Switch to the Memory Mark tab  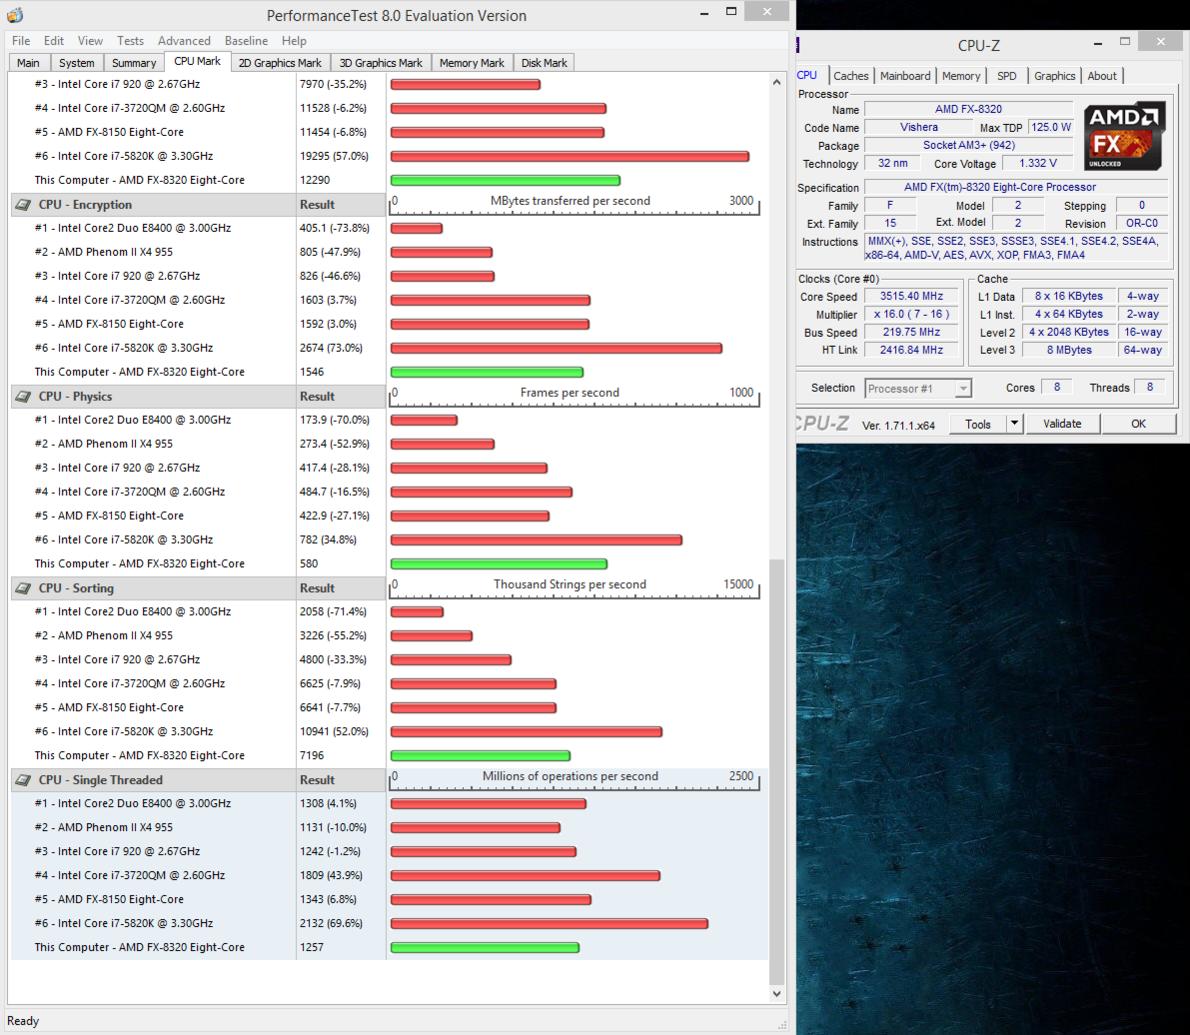472,63
